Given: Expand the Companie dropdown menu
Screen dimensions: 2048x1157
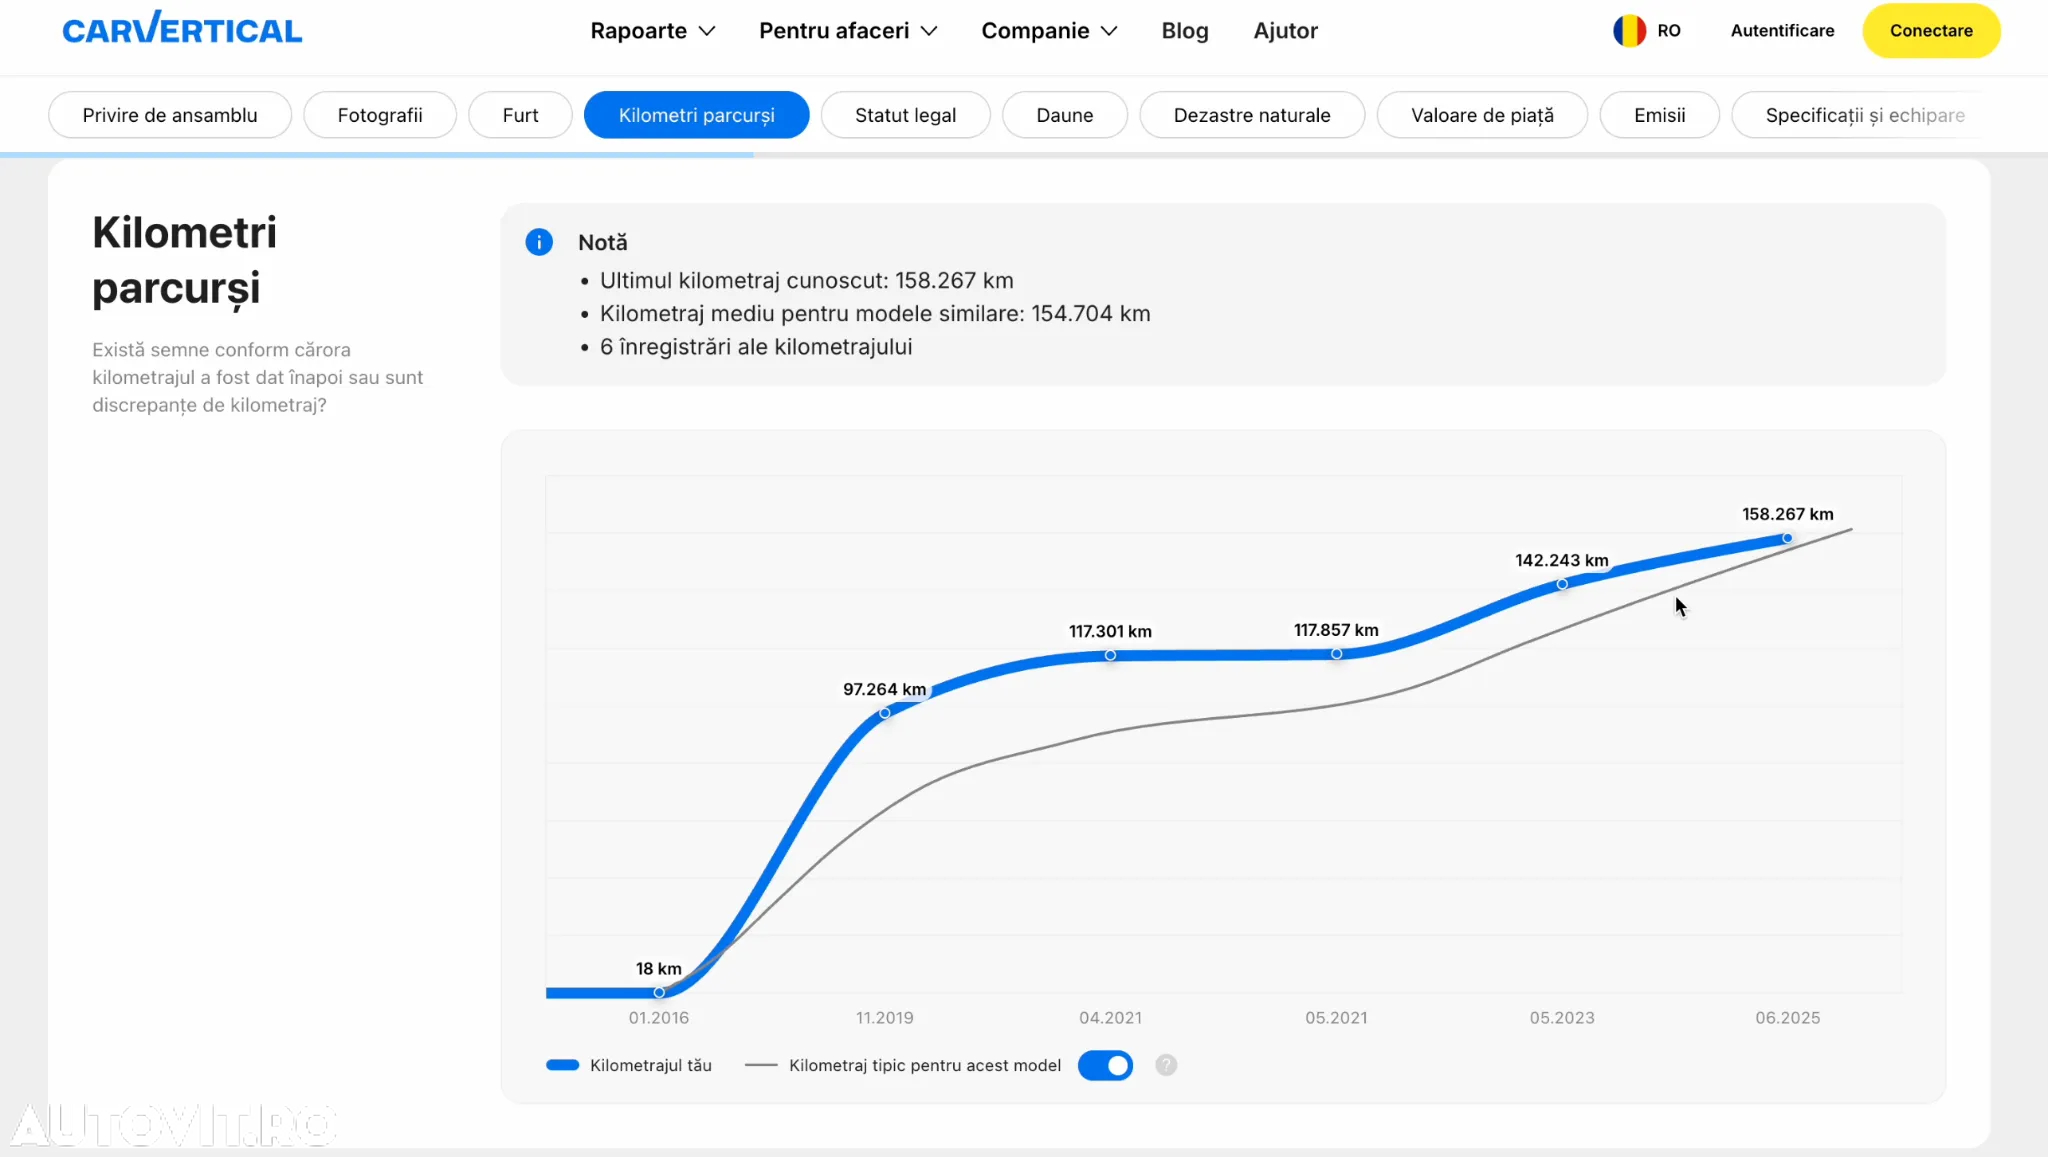Looking at the screenshot, I should [1049, 31].
